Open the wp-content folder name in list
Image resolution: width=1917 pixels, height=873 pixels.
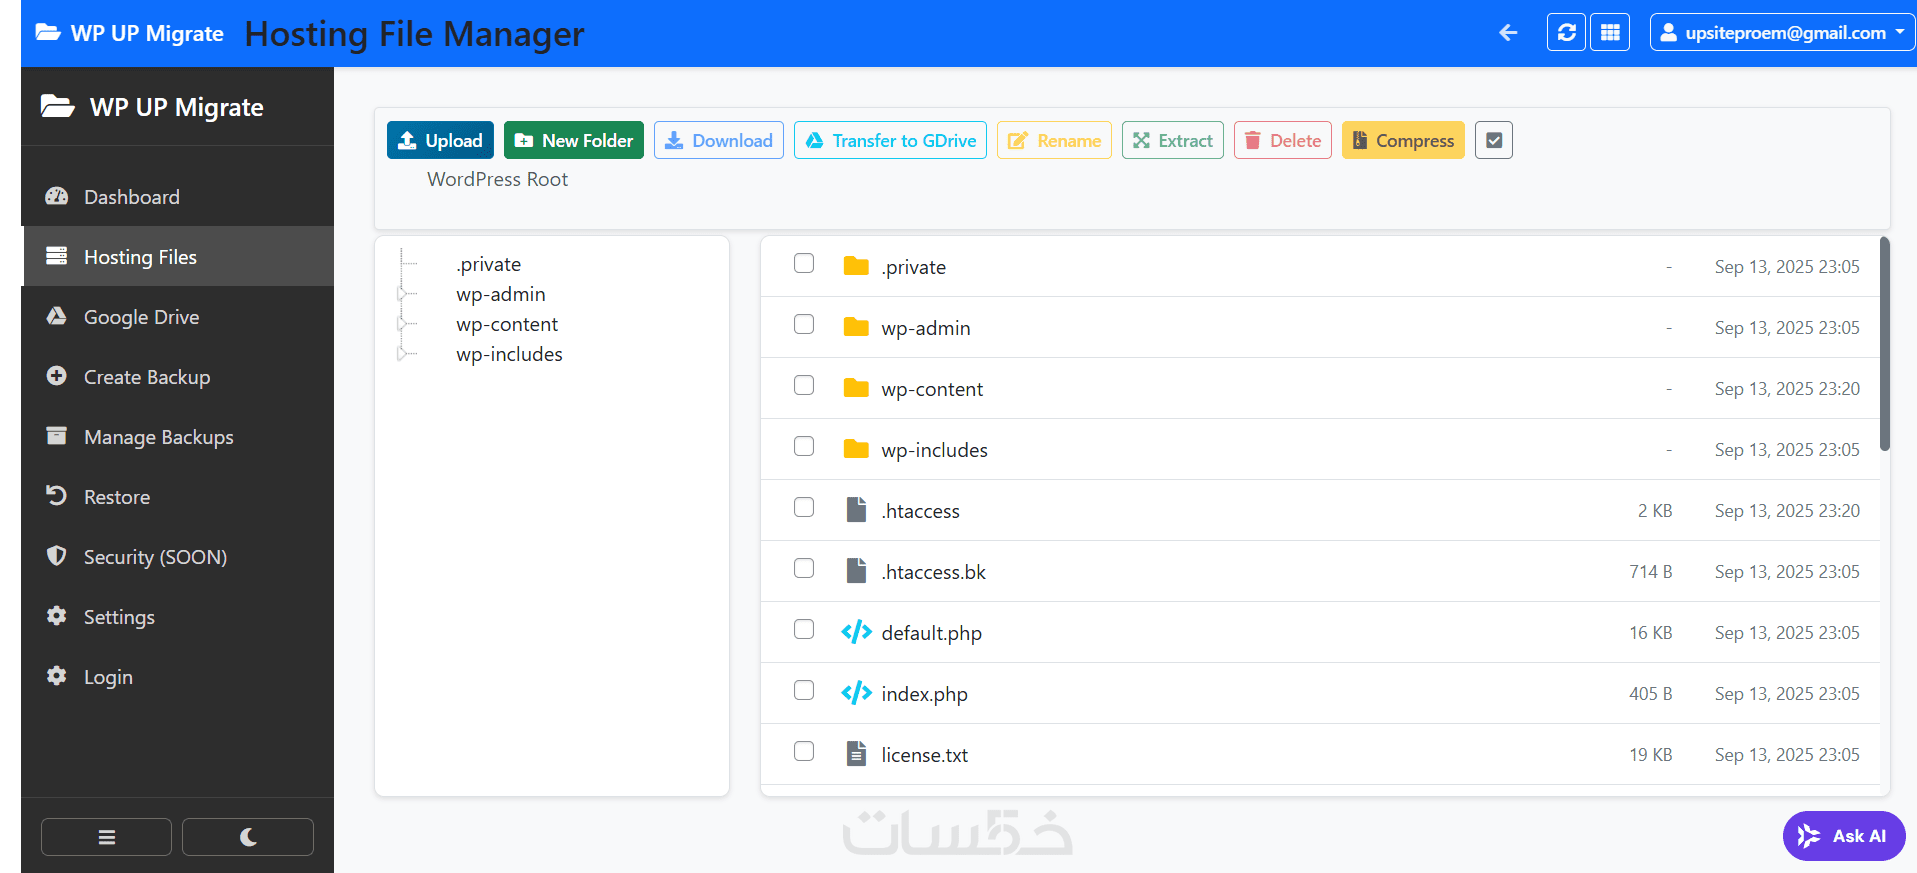932,389
